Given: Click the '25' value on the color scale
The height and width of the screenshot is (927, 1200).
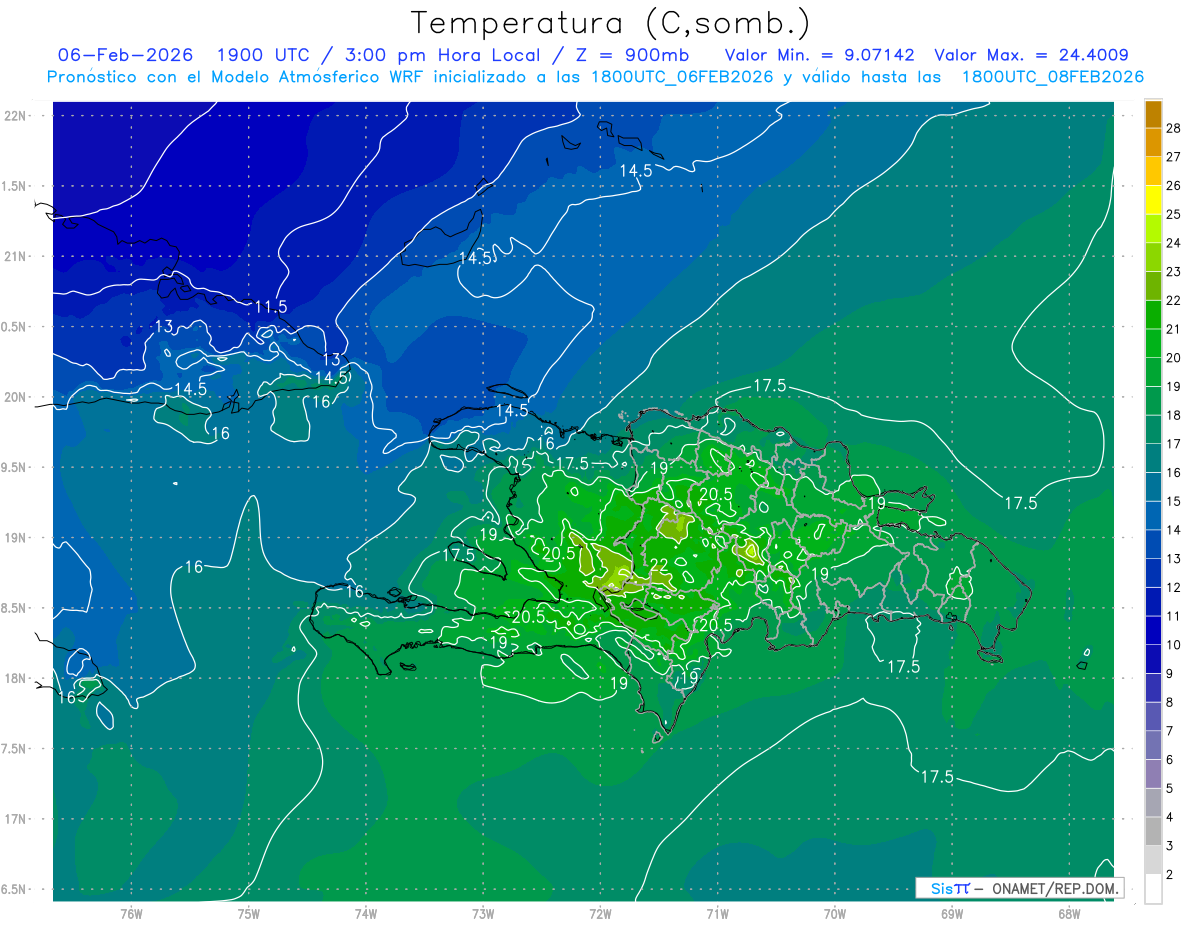Looking at the screenshot, I should pyautogui.click(x=1174, y=214).
